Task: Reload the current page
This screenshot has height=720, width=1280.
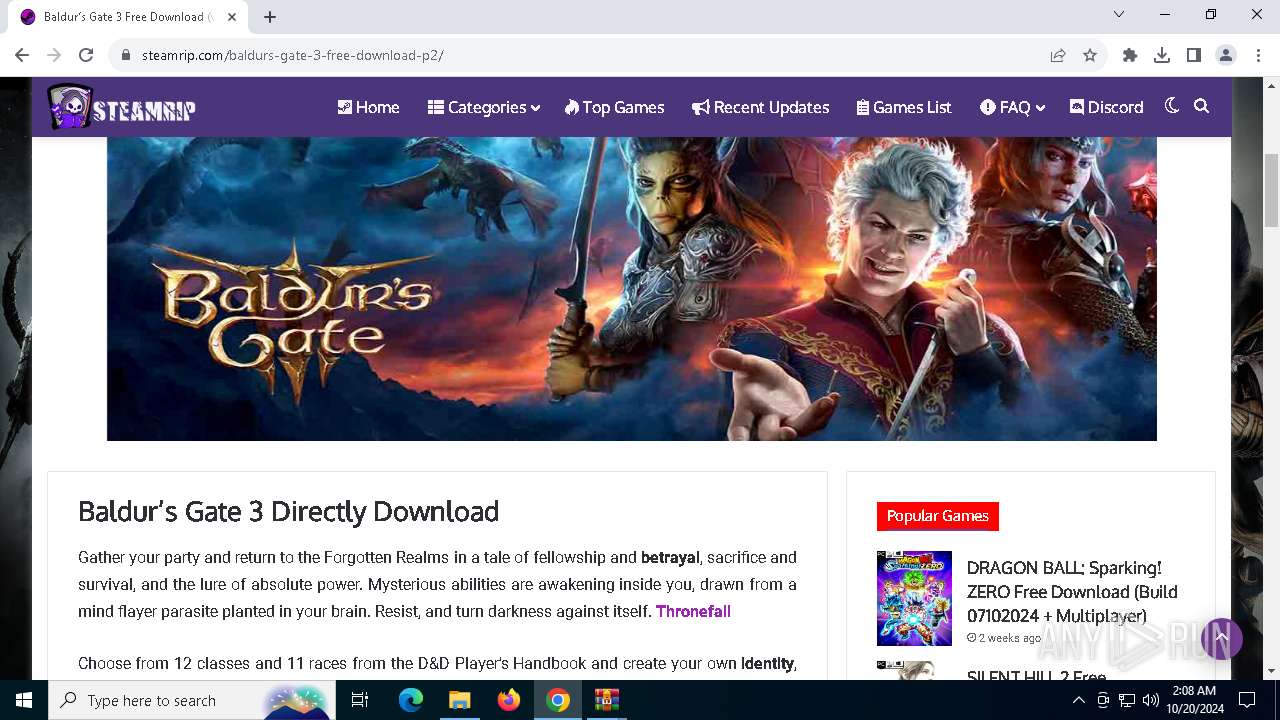Action: pos(86,55)
